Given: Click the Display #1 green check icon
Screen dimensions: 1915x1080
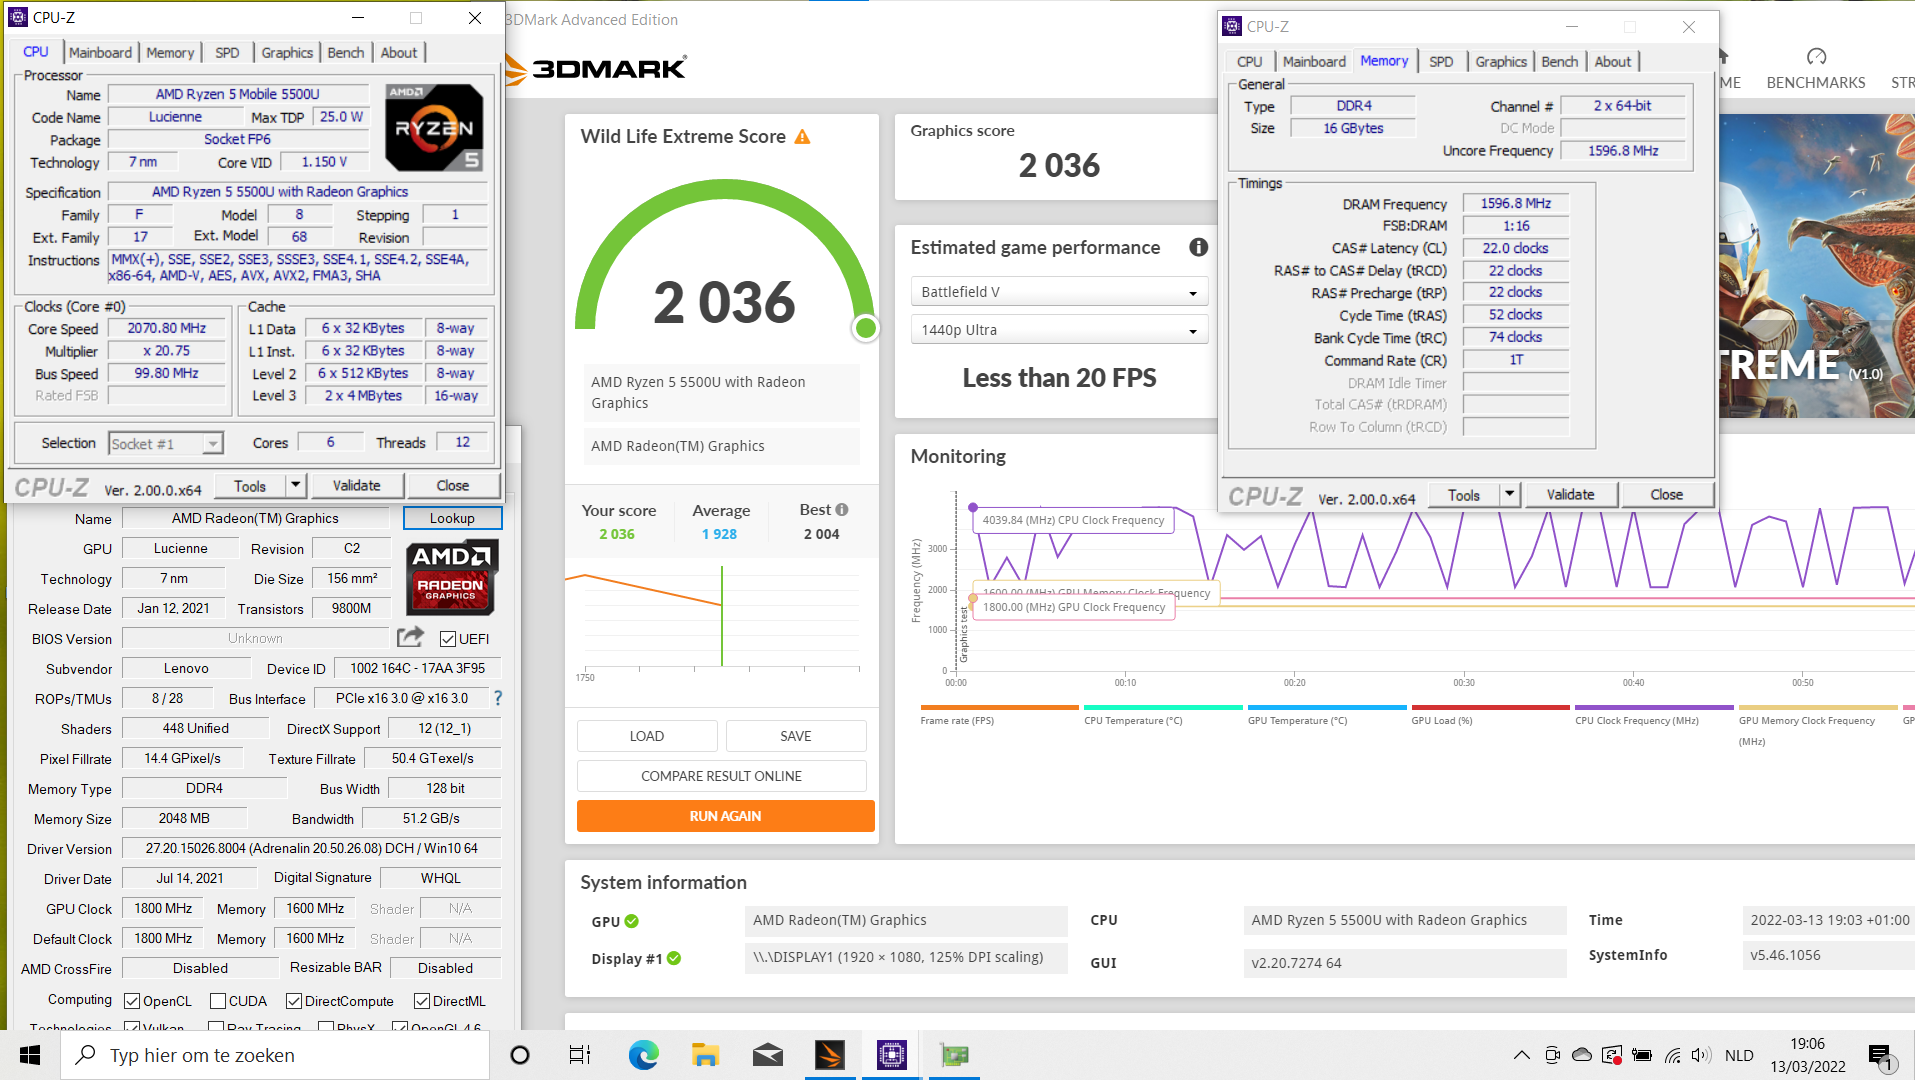Looking at the screenshot, I should (674, 958).
